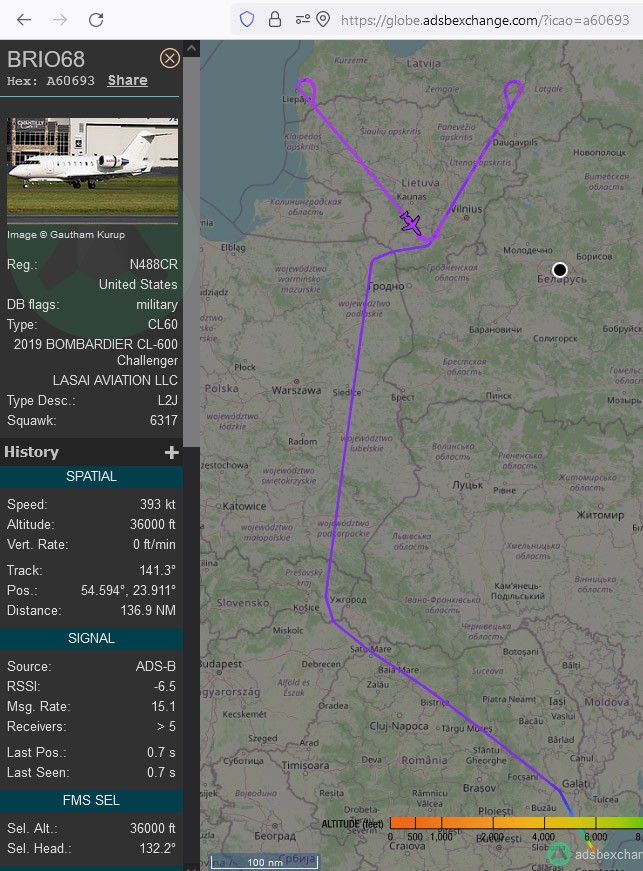643x871 pixels.
Task: Select the SIGNAL section header
Action: pos(92,638)
